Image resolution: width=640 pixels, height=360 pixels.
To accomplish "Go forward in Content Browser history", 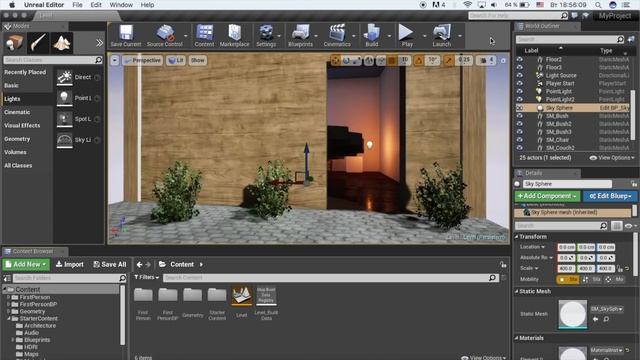I will [x=148, y=264].
